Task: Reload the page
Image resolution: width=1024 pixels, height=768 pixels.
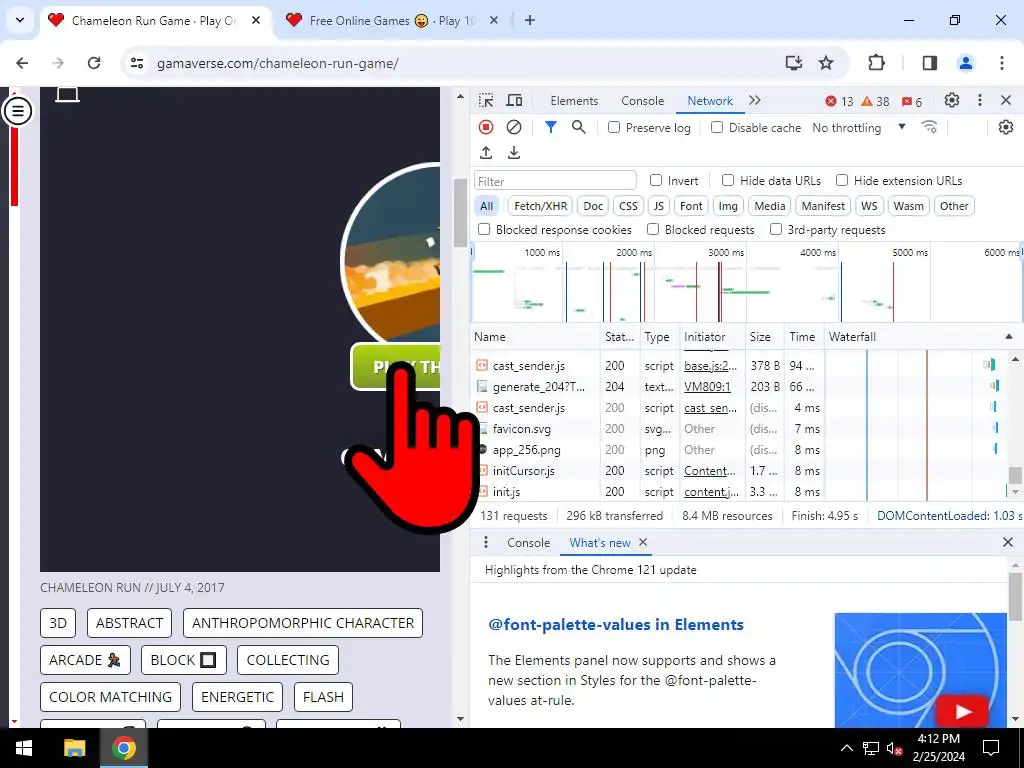Action: click(x=94, y=63)
